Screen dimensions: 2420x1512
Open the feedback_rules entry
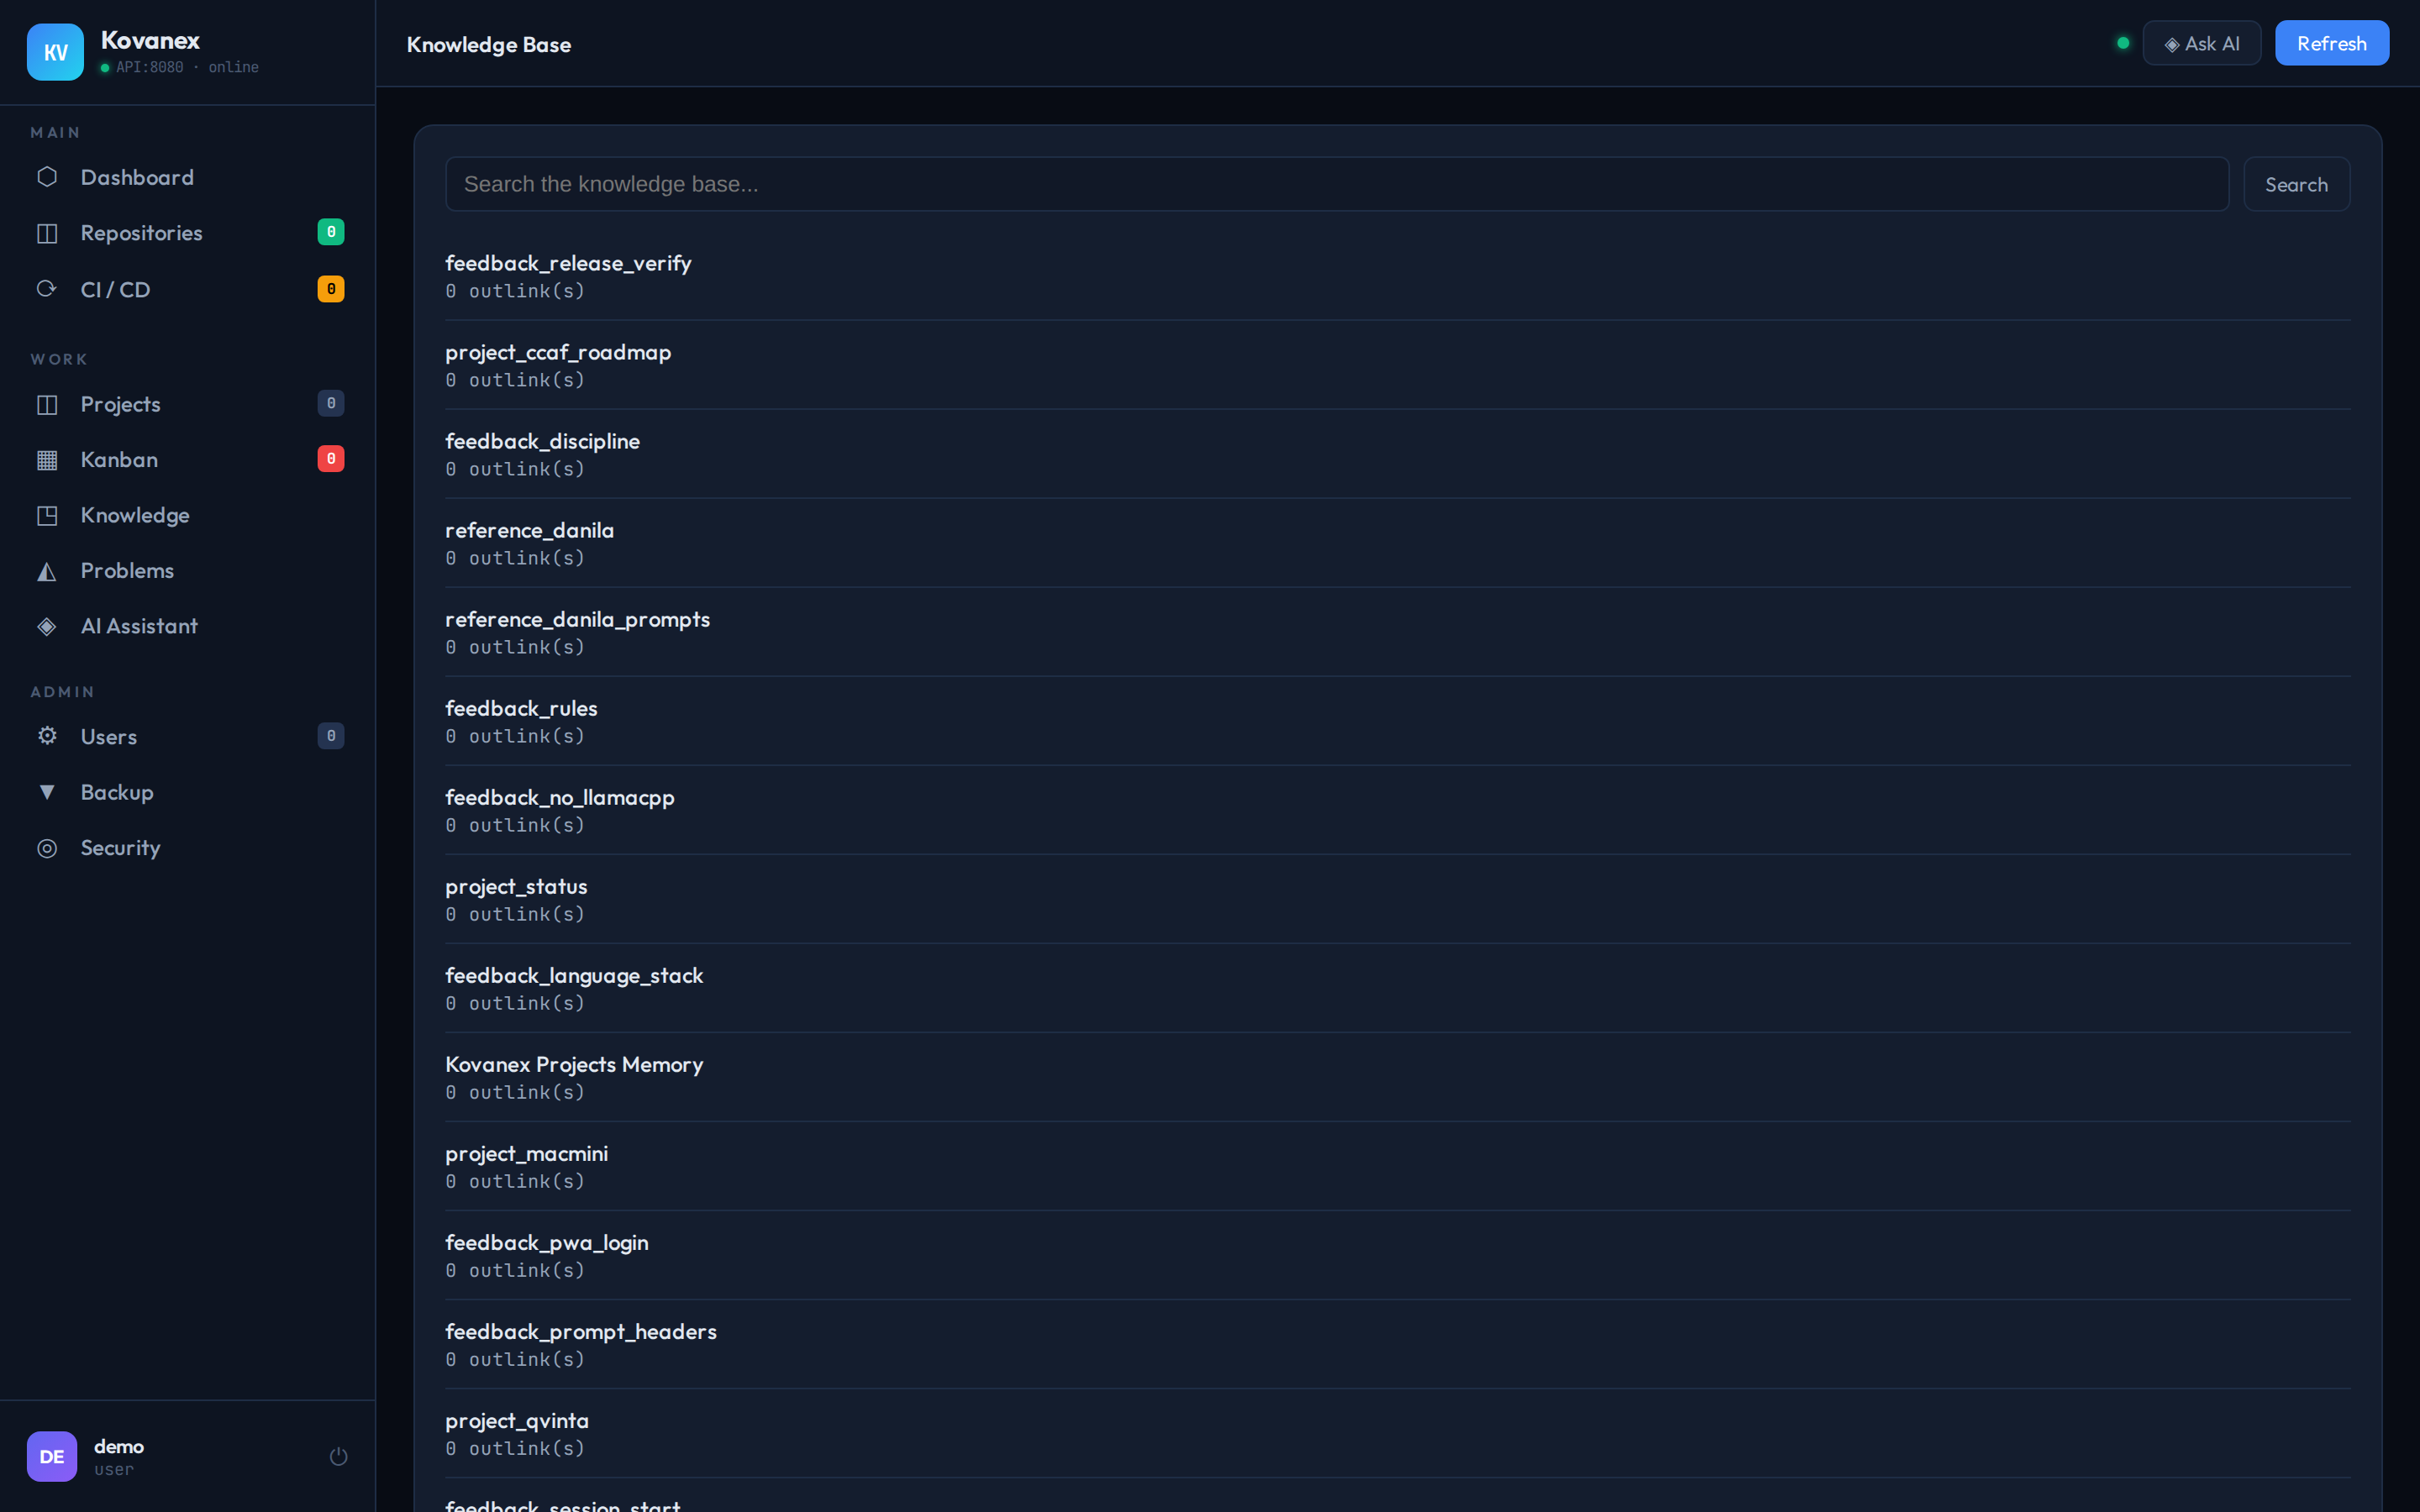click(x=1398, y=721)
